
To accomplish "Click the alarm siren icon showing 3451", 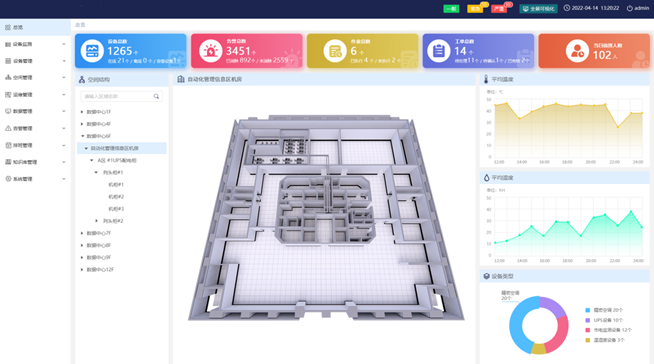I will click(210, 51).
